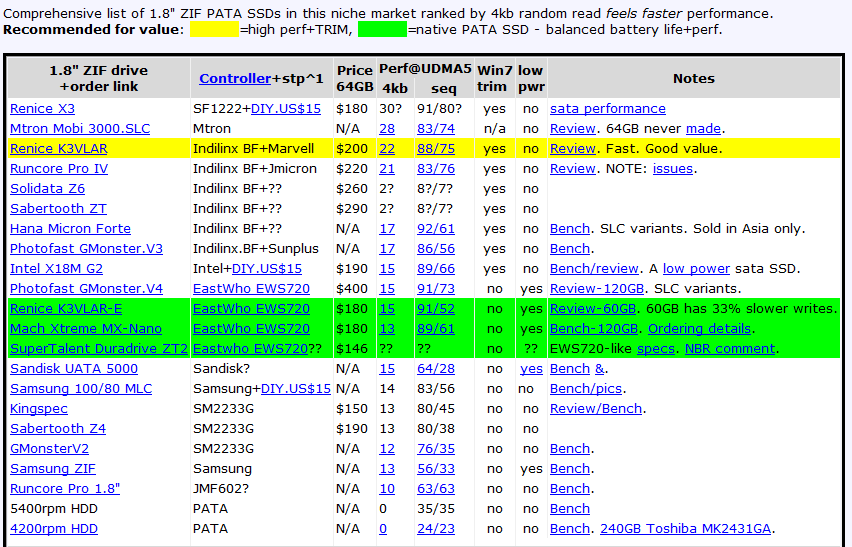This screenshot has height=547, width=852.
Task: Open the Sabertooth Z4 link
Action: click(58, 429)
